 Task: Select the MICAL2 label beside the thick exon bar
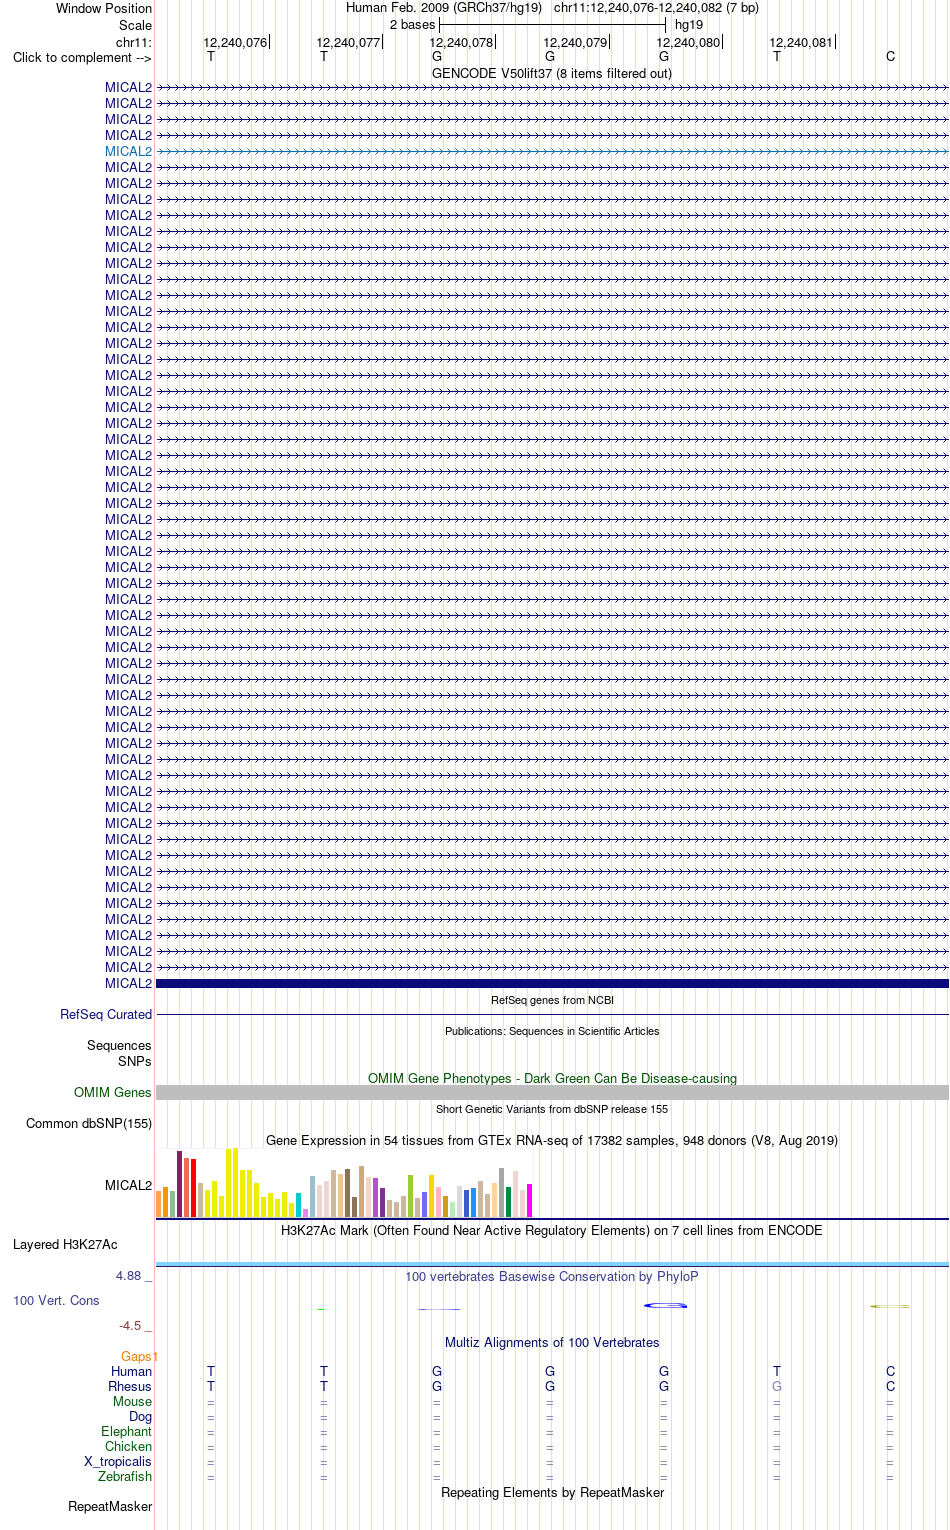pyautogui.click(x=128, y=984)
